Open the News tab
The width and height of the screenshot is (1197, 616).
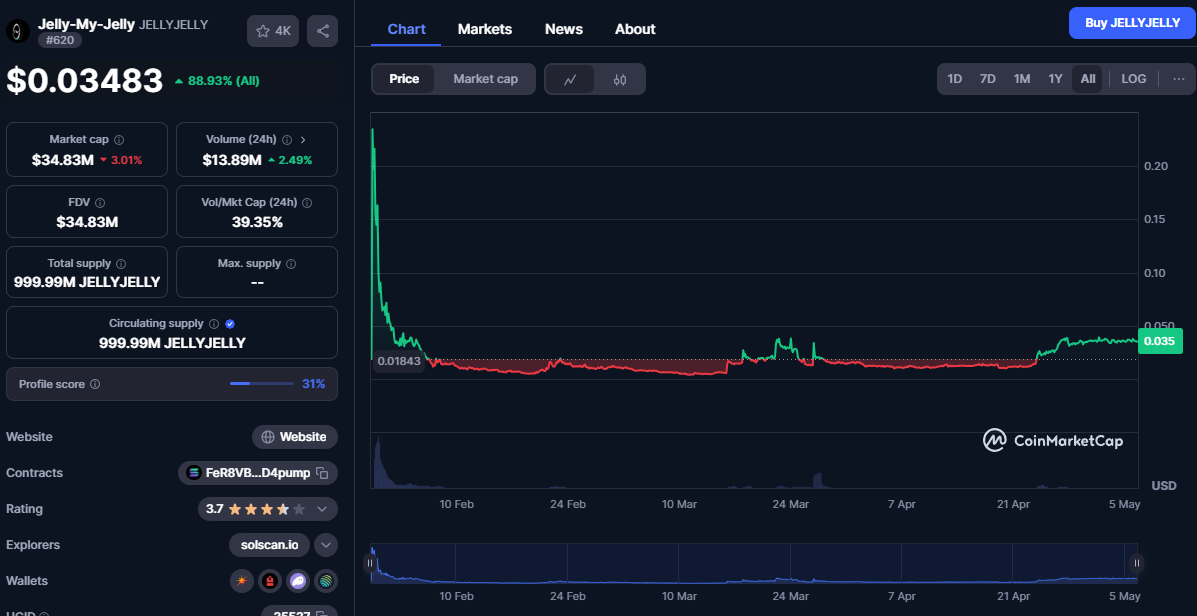(563, 29)
